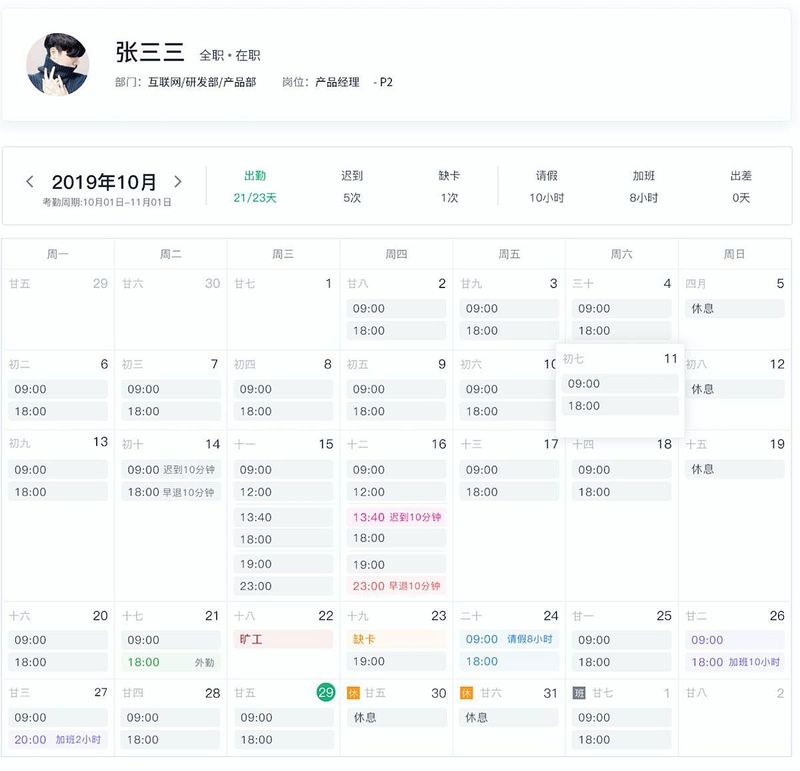The height and width of the screenshot is (771, 800).
Task: Open 20:00 加班2小时 record on day 27
Action: (58, 739)
